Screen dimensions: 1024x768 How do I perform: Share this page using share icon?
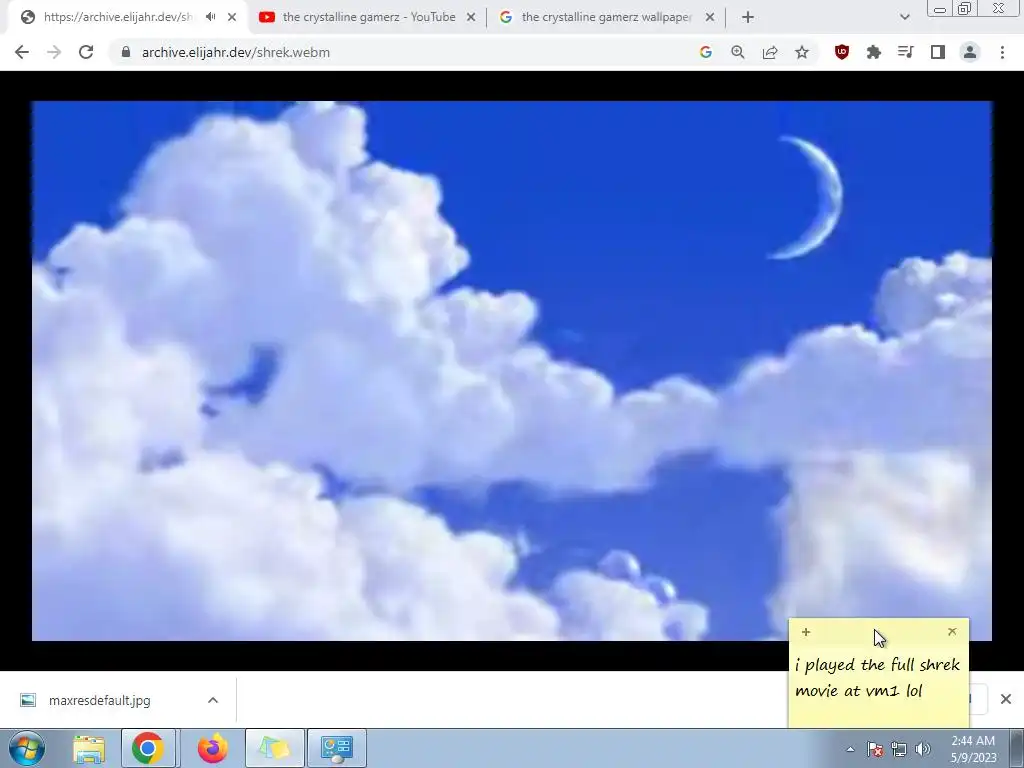(x=770, y=52)
